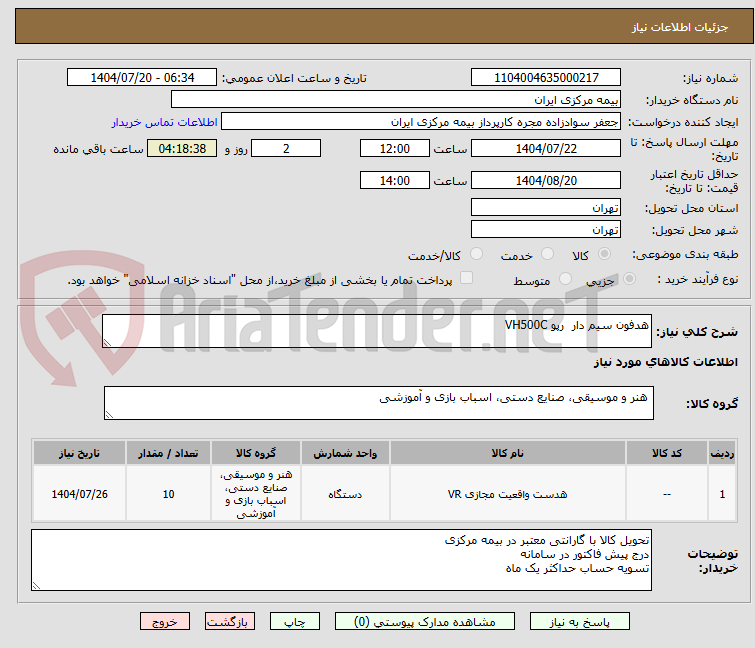The image size is (755, 648).
Task: Click the resize handle of توضیحات خریدار box
Action: [x=37, y=585]
